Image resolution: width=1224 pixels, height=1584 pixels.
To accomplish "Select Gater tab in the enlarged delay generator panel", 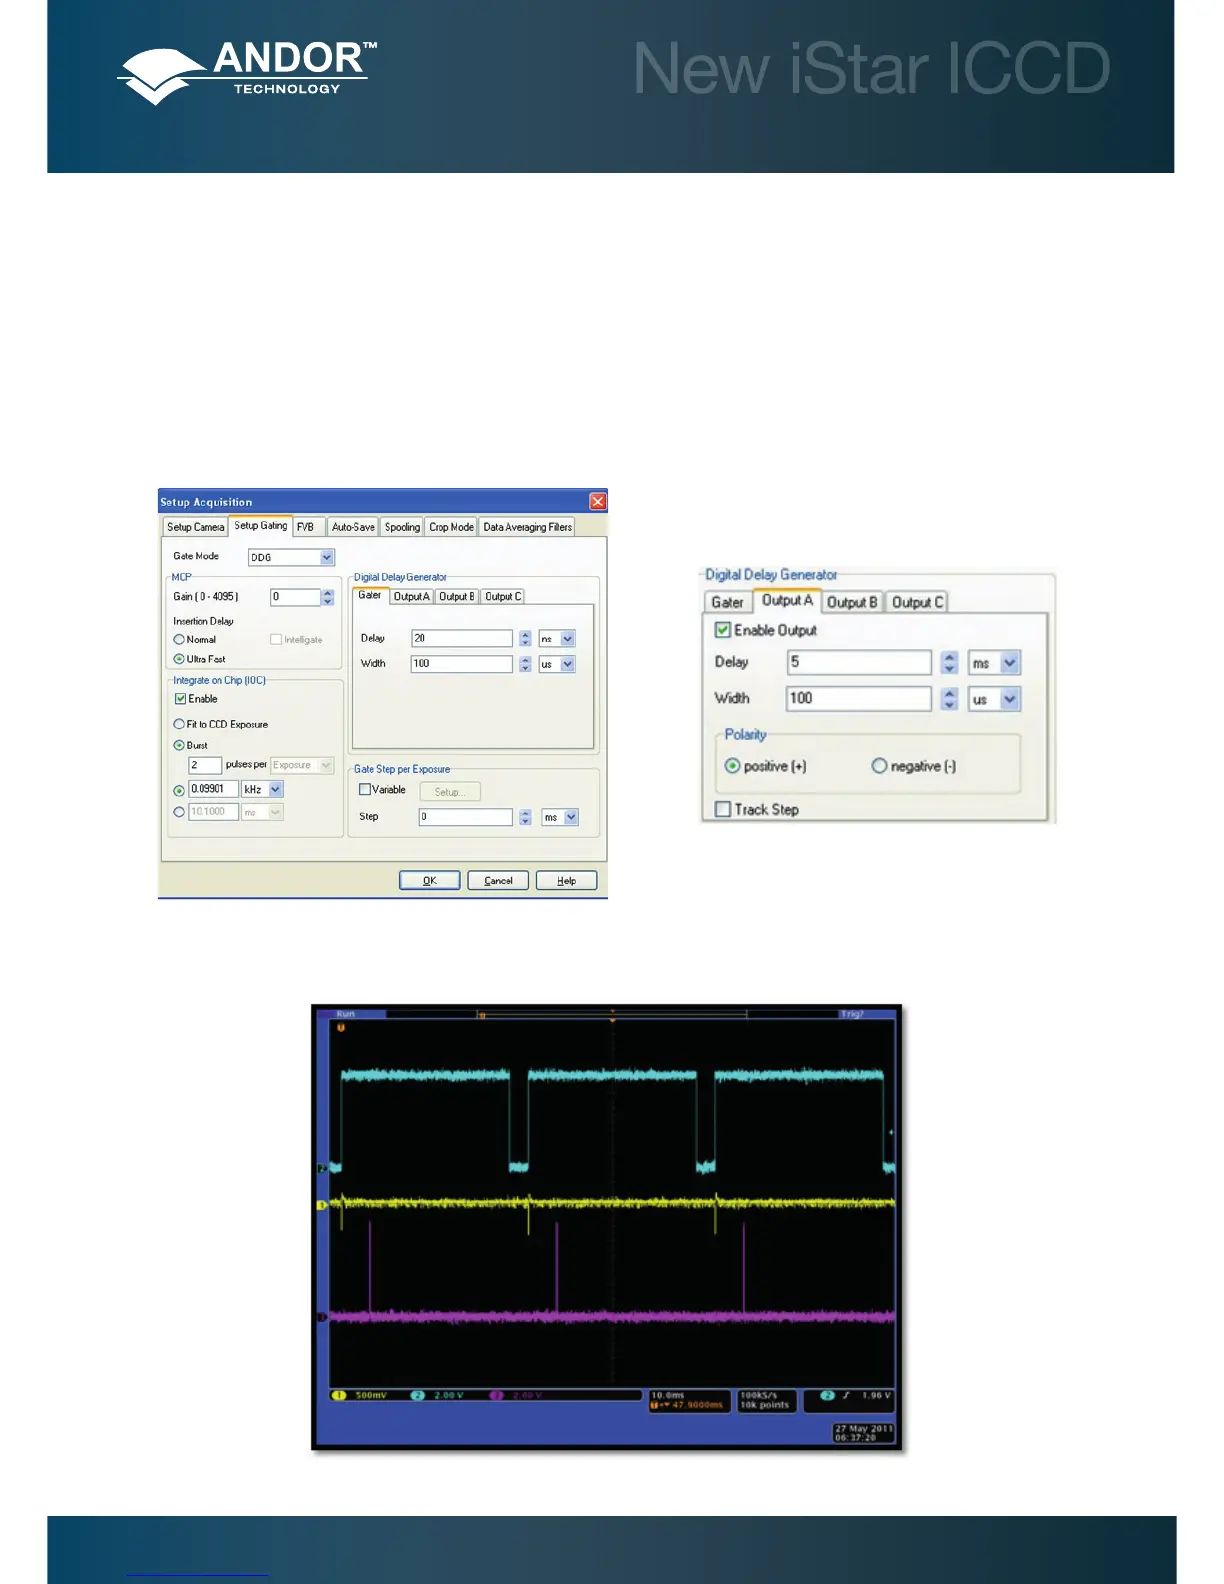I will click(727, 602).
